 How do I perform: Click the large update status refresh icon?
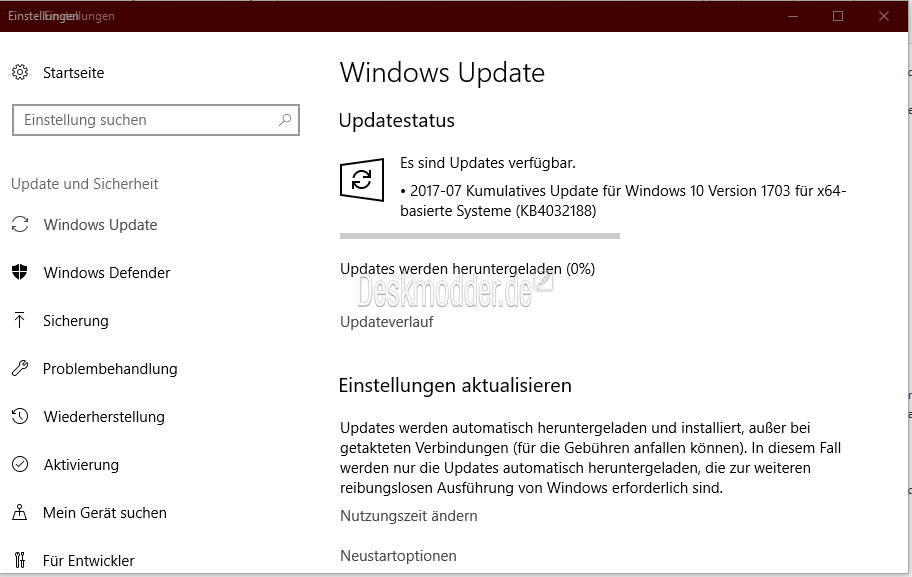pyautogui.click(x=362, y=179)
